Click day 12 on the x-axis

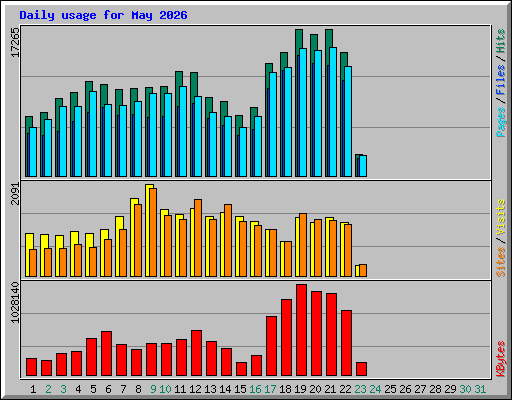[x=195, y=389]
